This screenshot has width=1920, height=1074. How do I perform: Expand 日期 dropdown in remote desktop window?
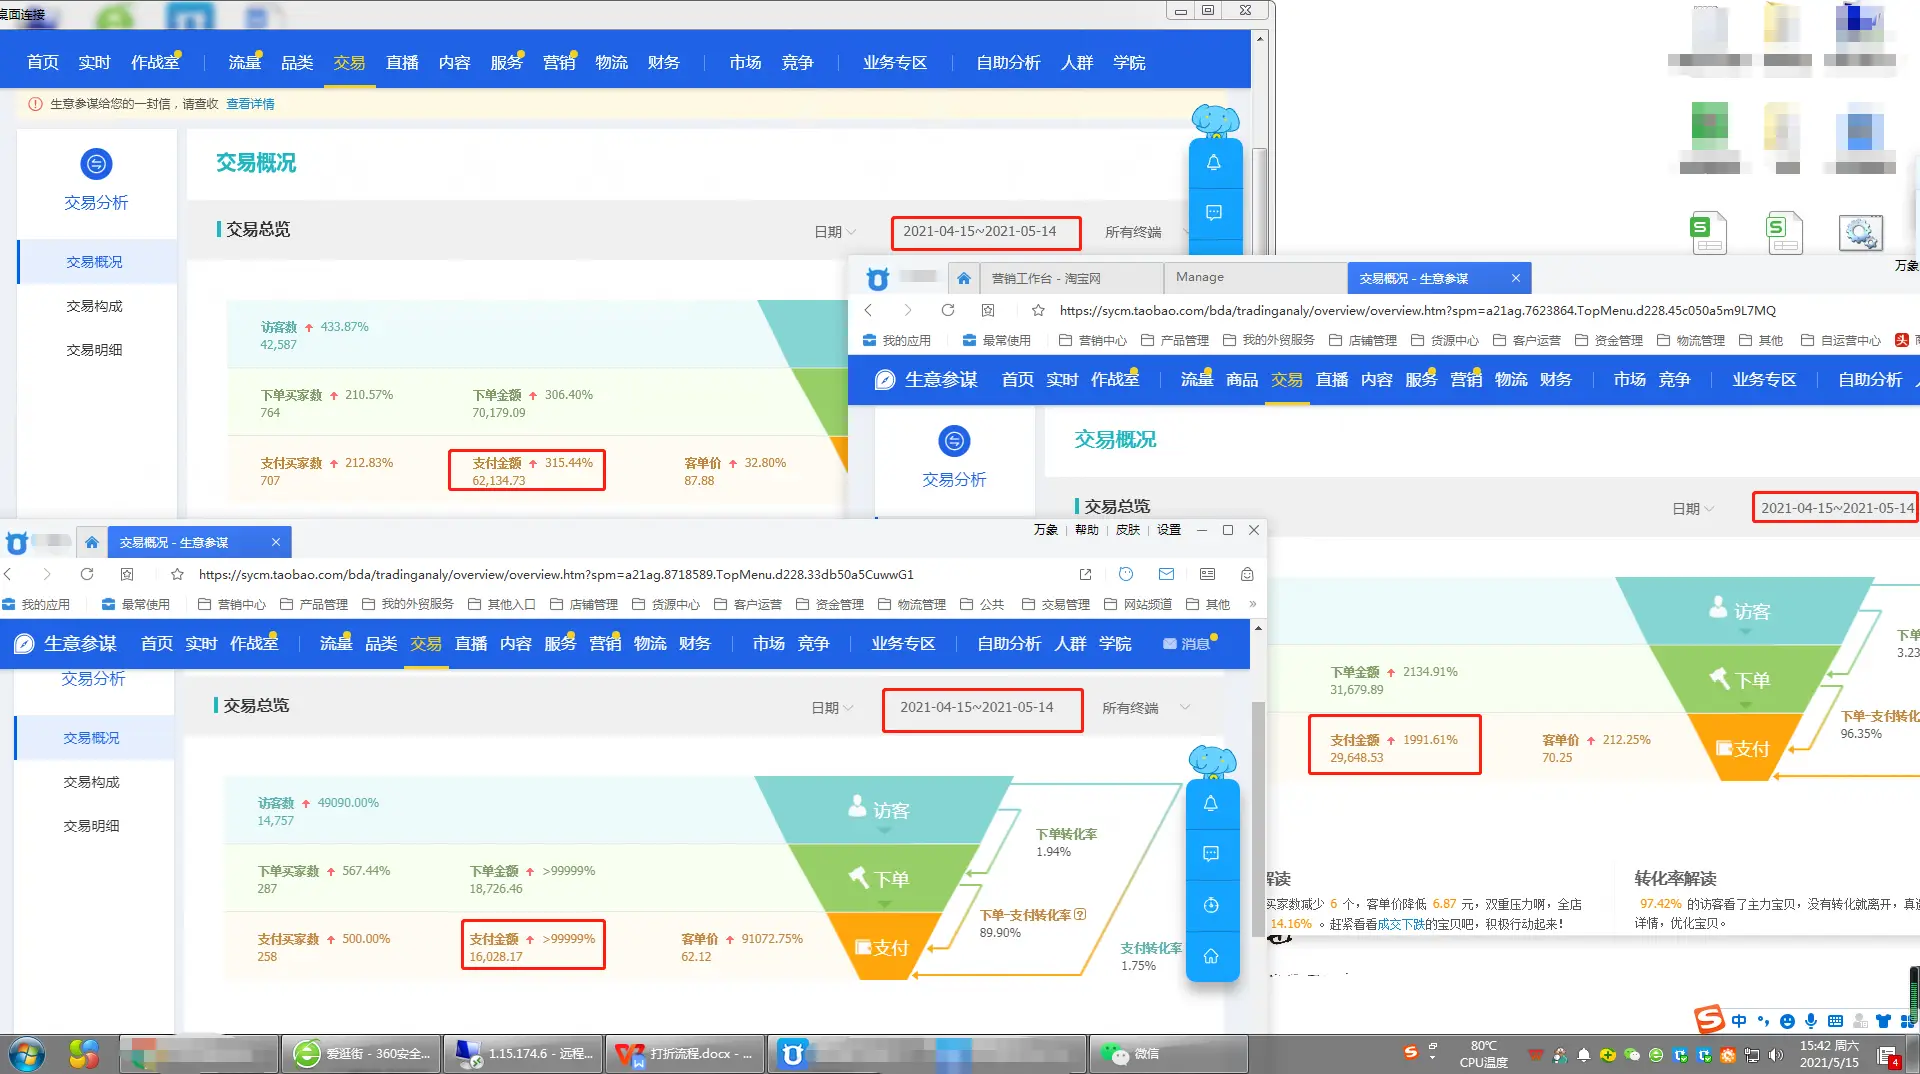pyautogui.click(x=836, y=232)
